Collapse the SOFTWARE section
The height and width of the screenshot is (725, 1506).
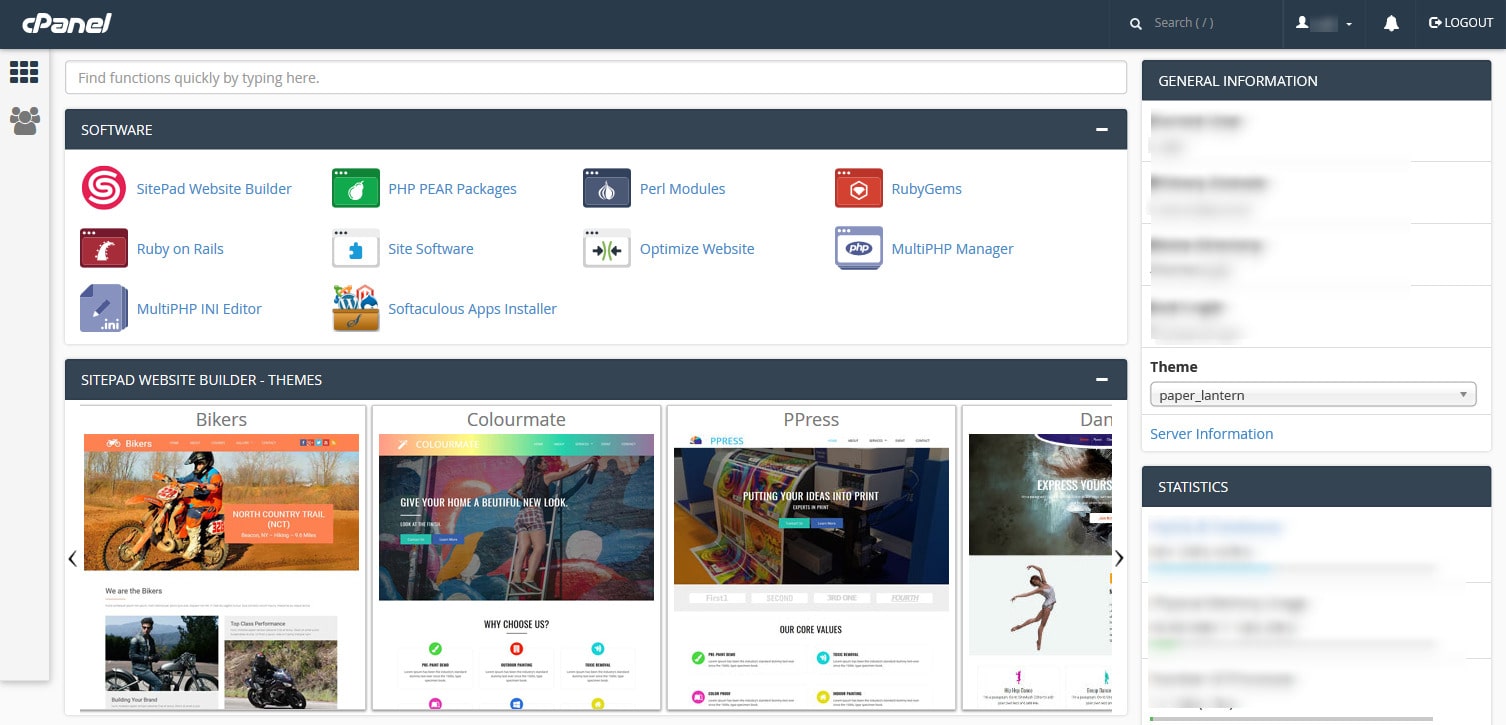click(1102, 130)
